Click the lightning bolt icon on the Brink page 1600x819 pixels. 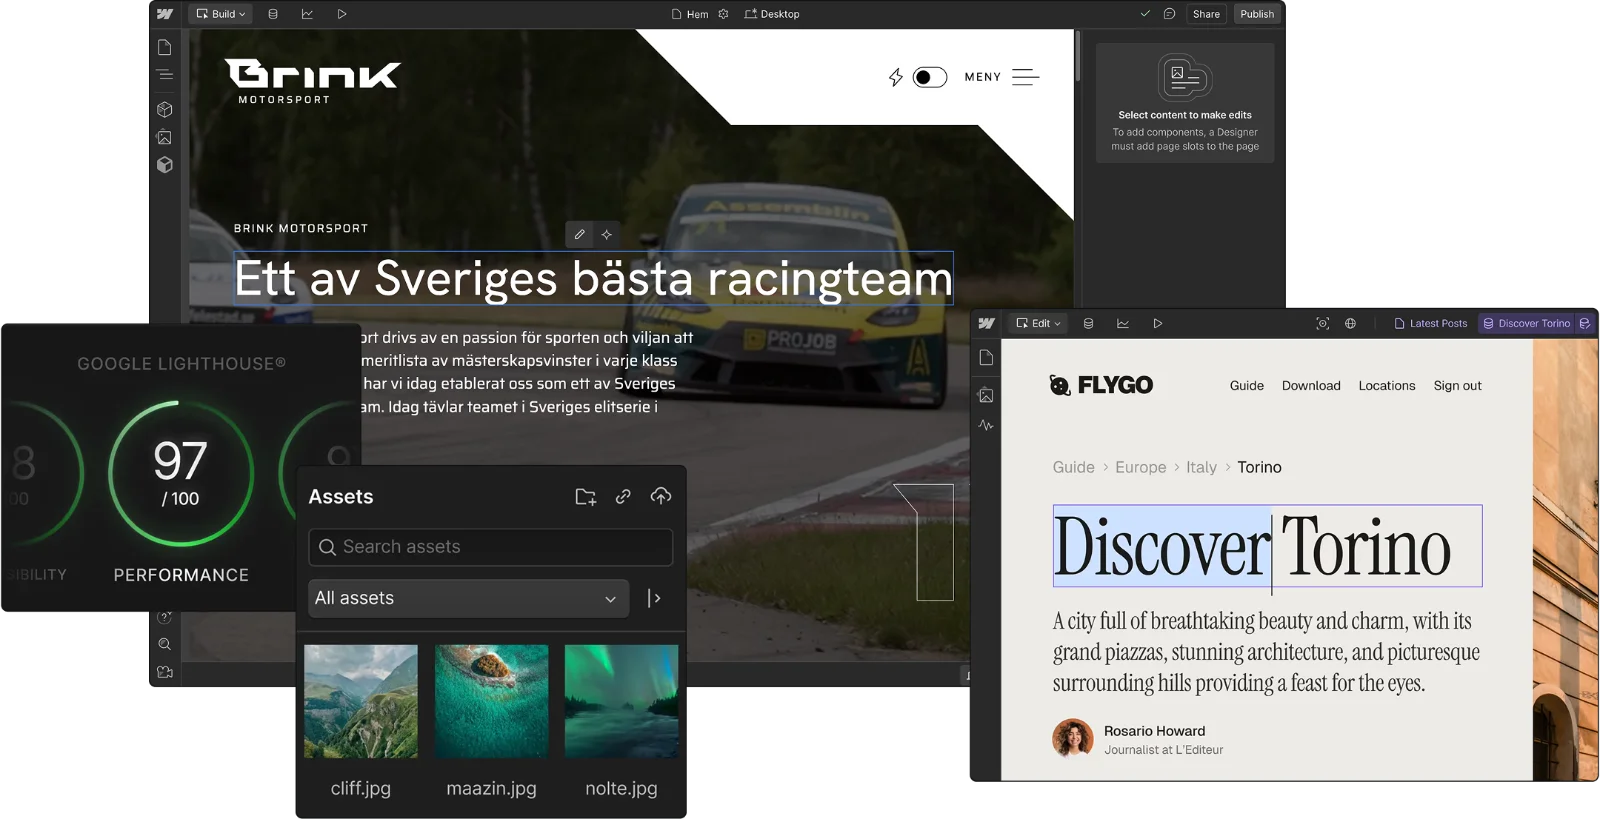coord(896,77)
